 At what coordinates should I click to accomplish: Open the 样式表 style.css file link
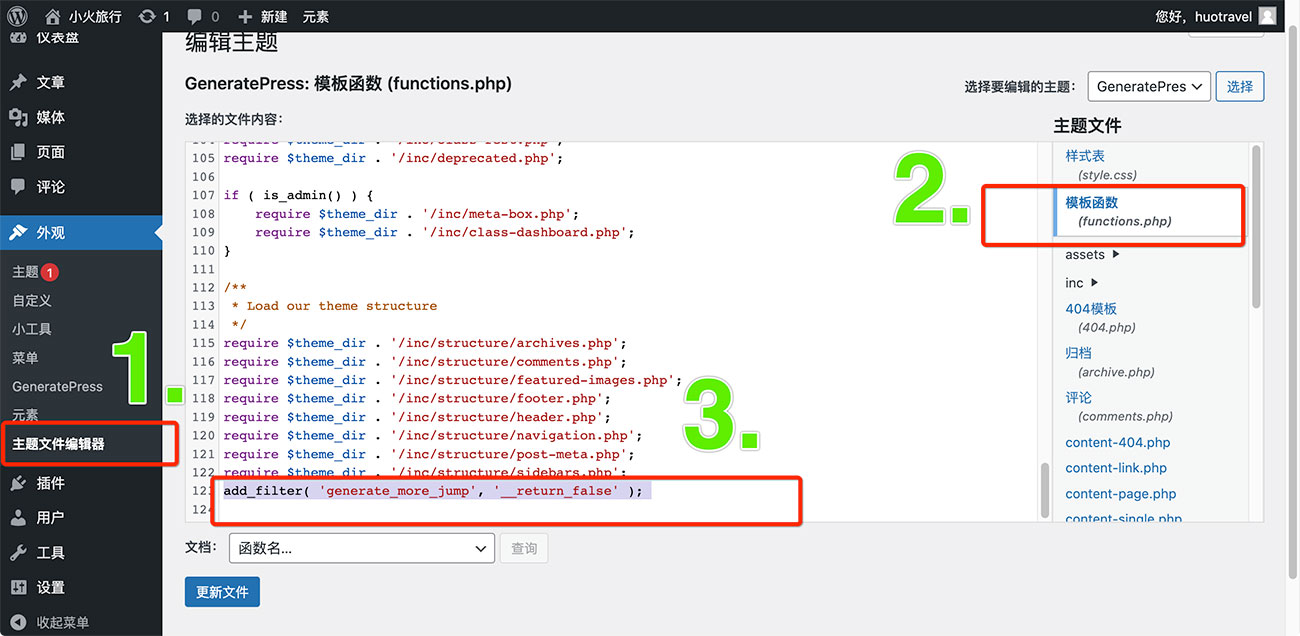pos(1085,157)
